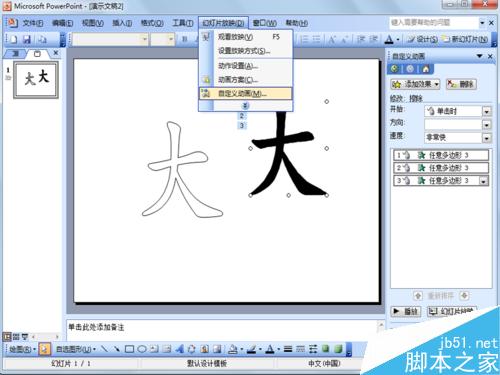This screenshot has width=500, height=375.
Task: Open the dropdown arrow on animation item 3
Action: pos(483,181)
